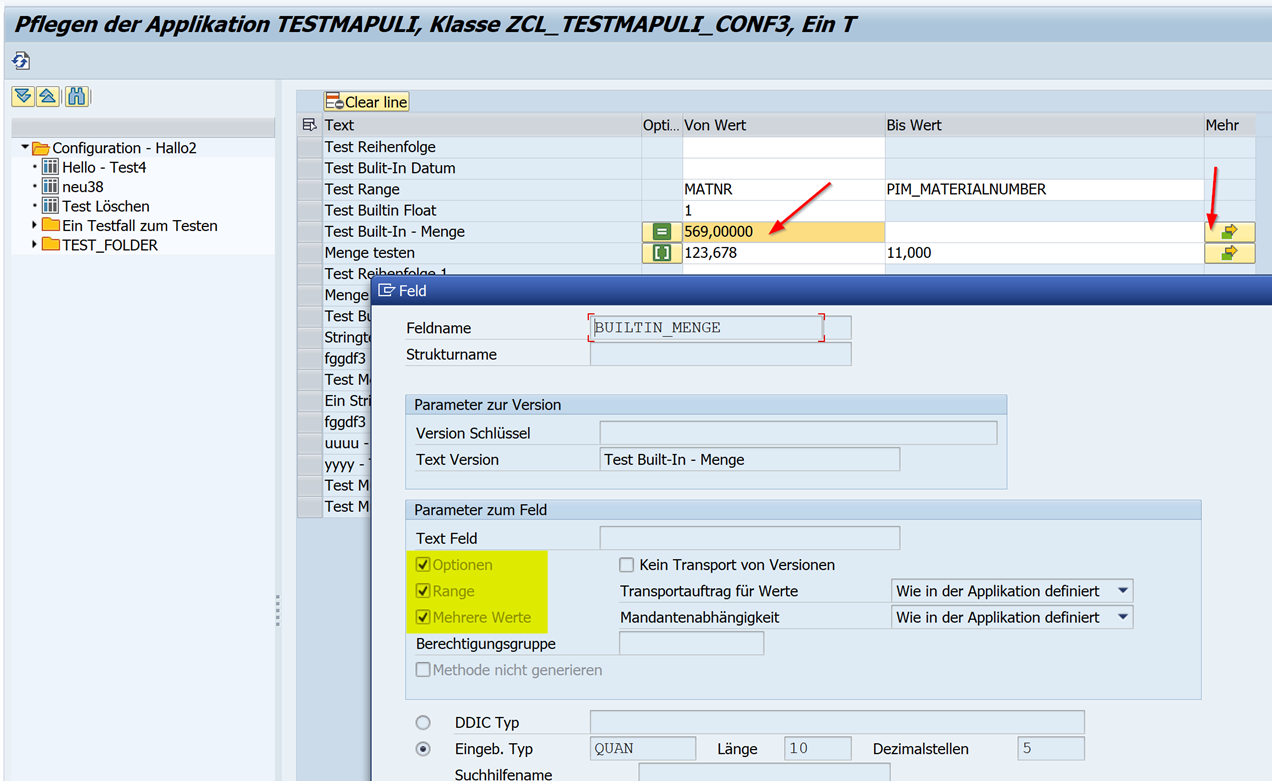Click range option icon for Menge testen
The height and width of the screenshot is (781, 1272).
pos(661,253)
